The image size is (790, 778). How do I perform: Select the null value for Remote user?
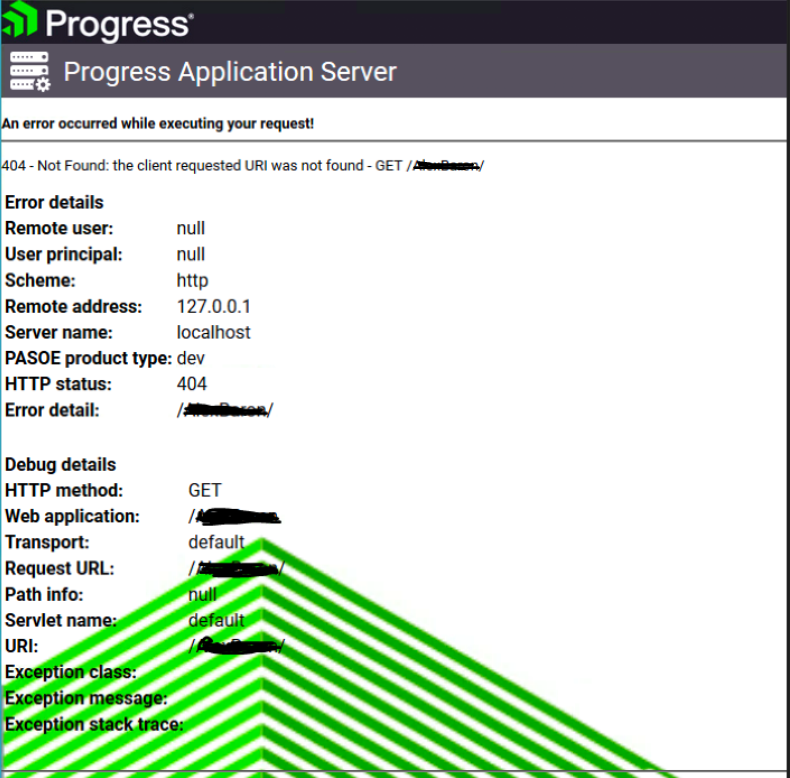(x=190, y=228)
